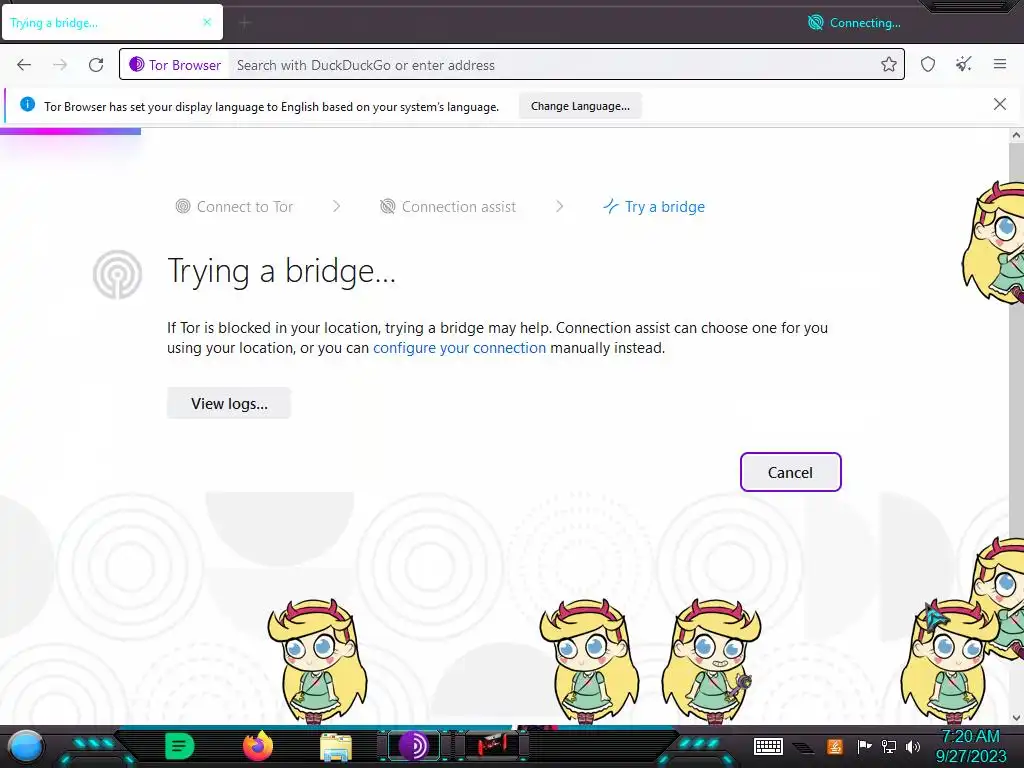Reload the current page

(96, 65)
